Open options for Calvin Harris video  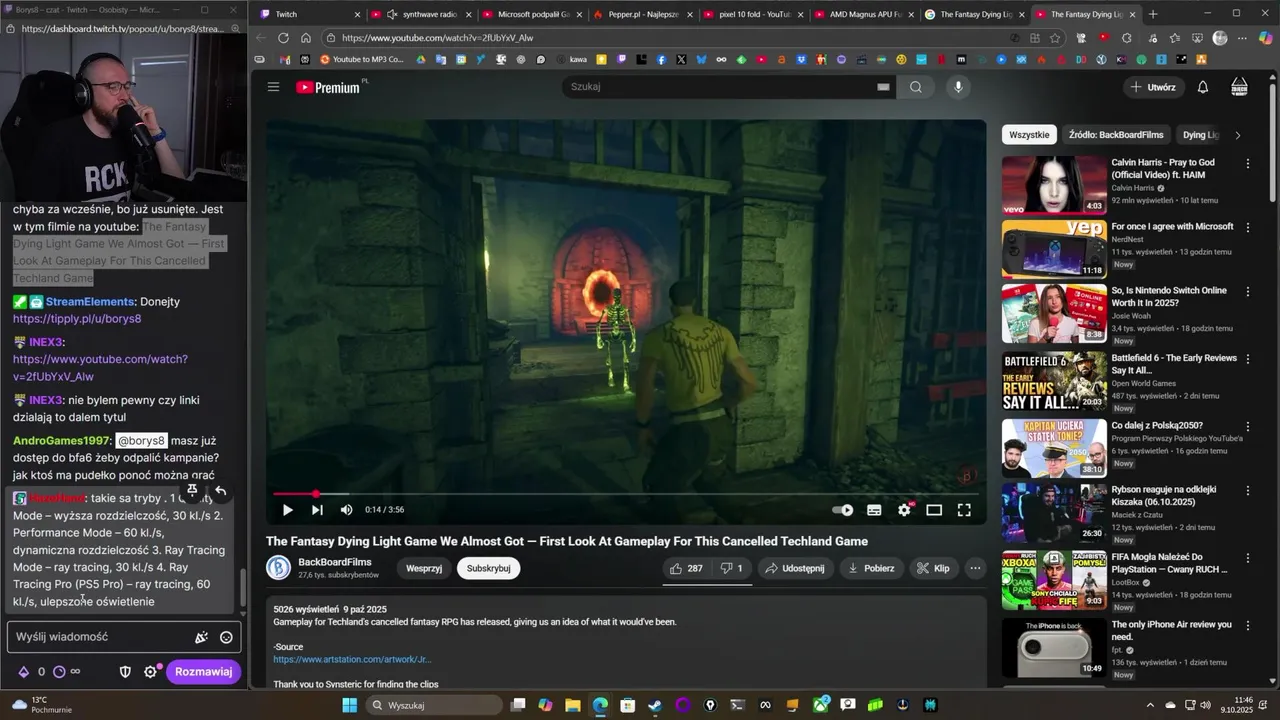coord(1247,163)
